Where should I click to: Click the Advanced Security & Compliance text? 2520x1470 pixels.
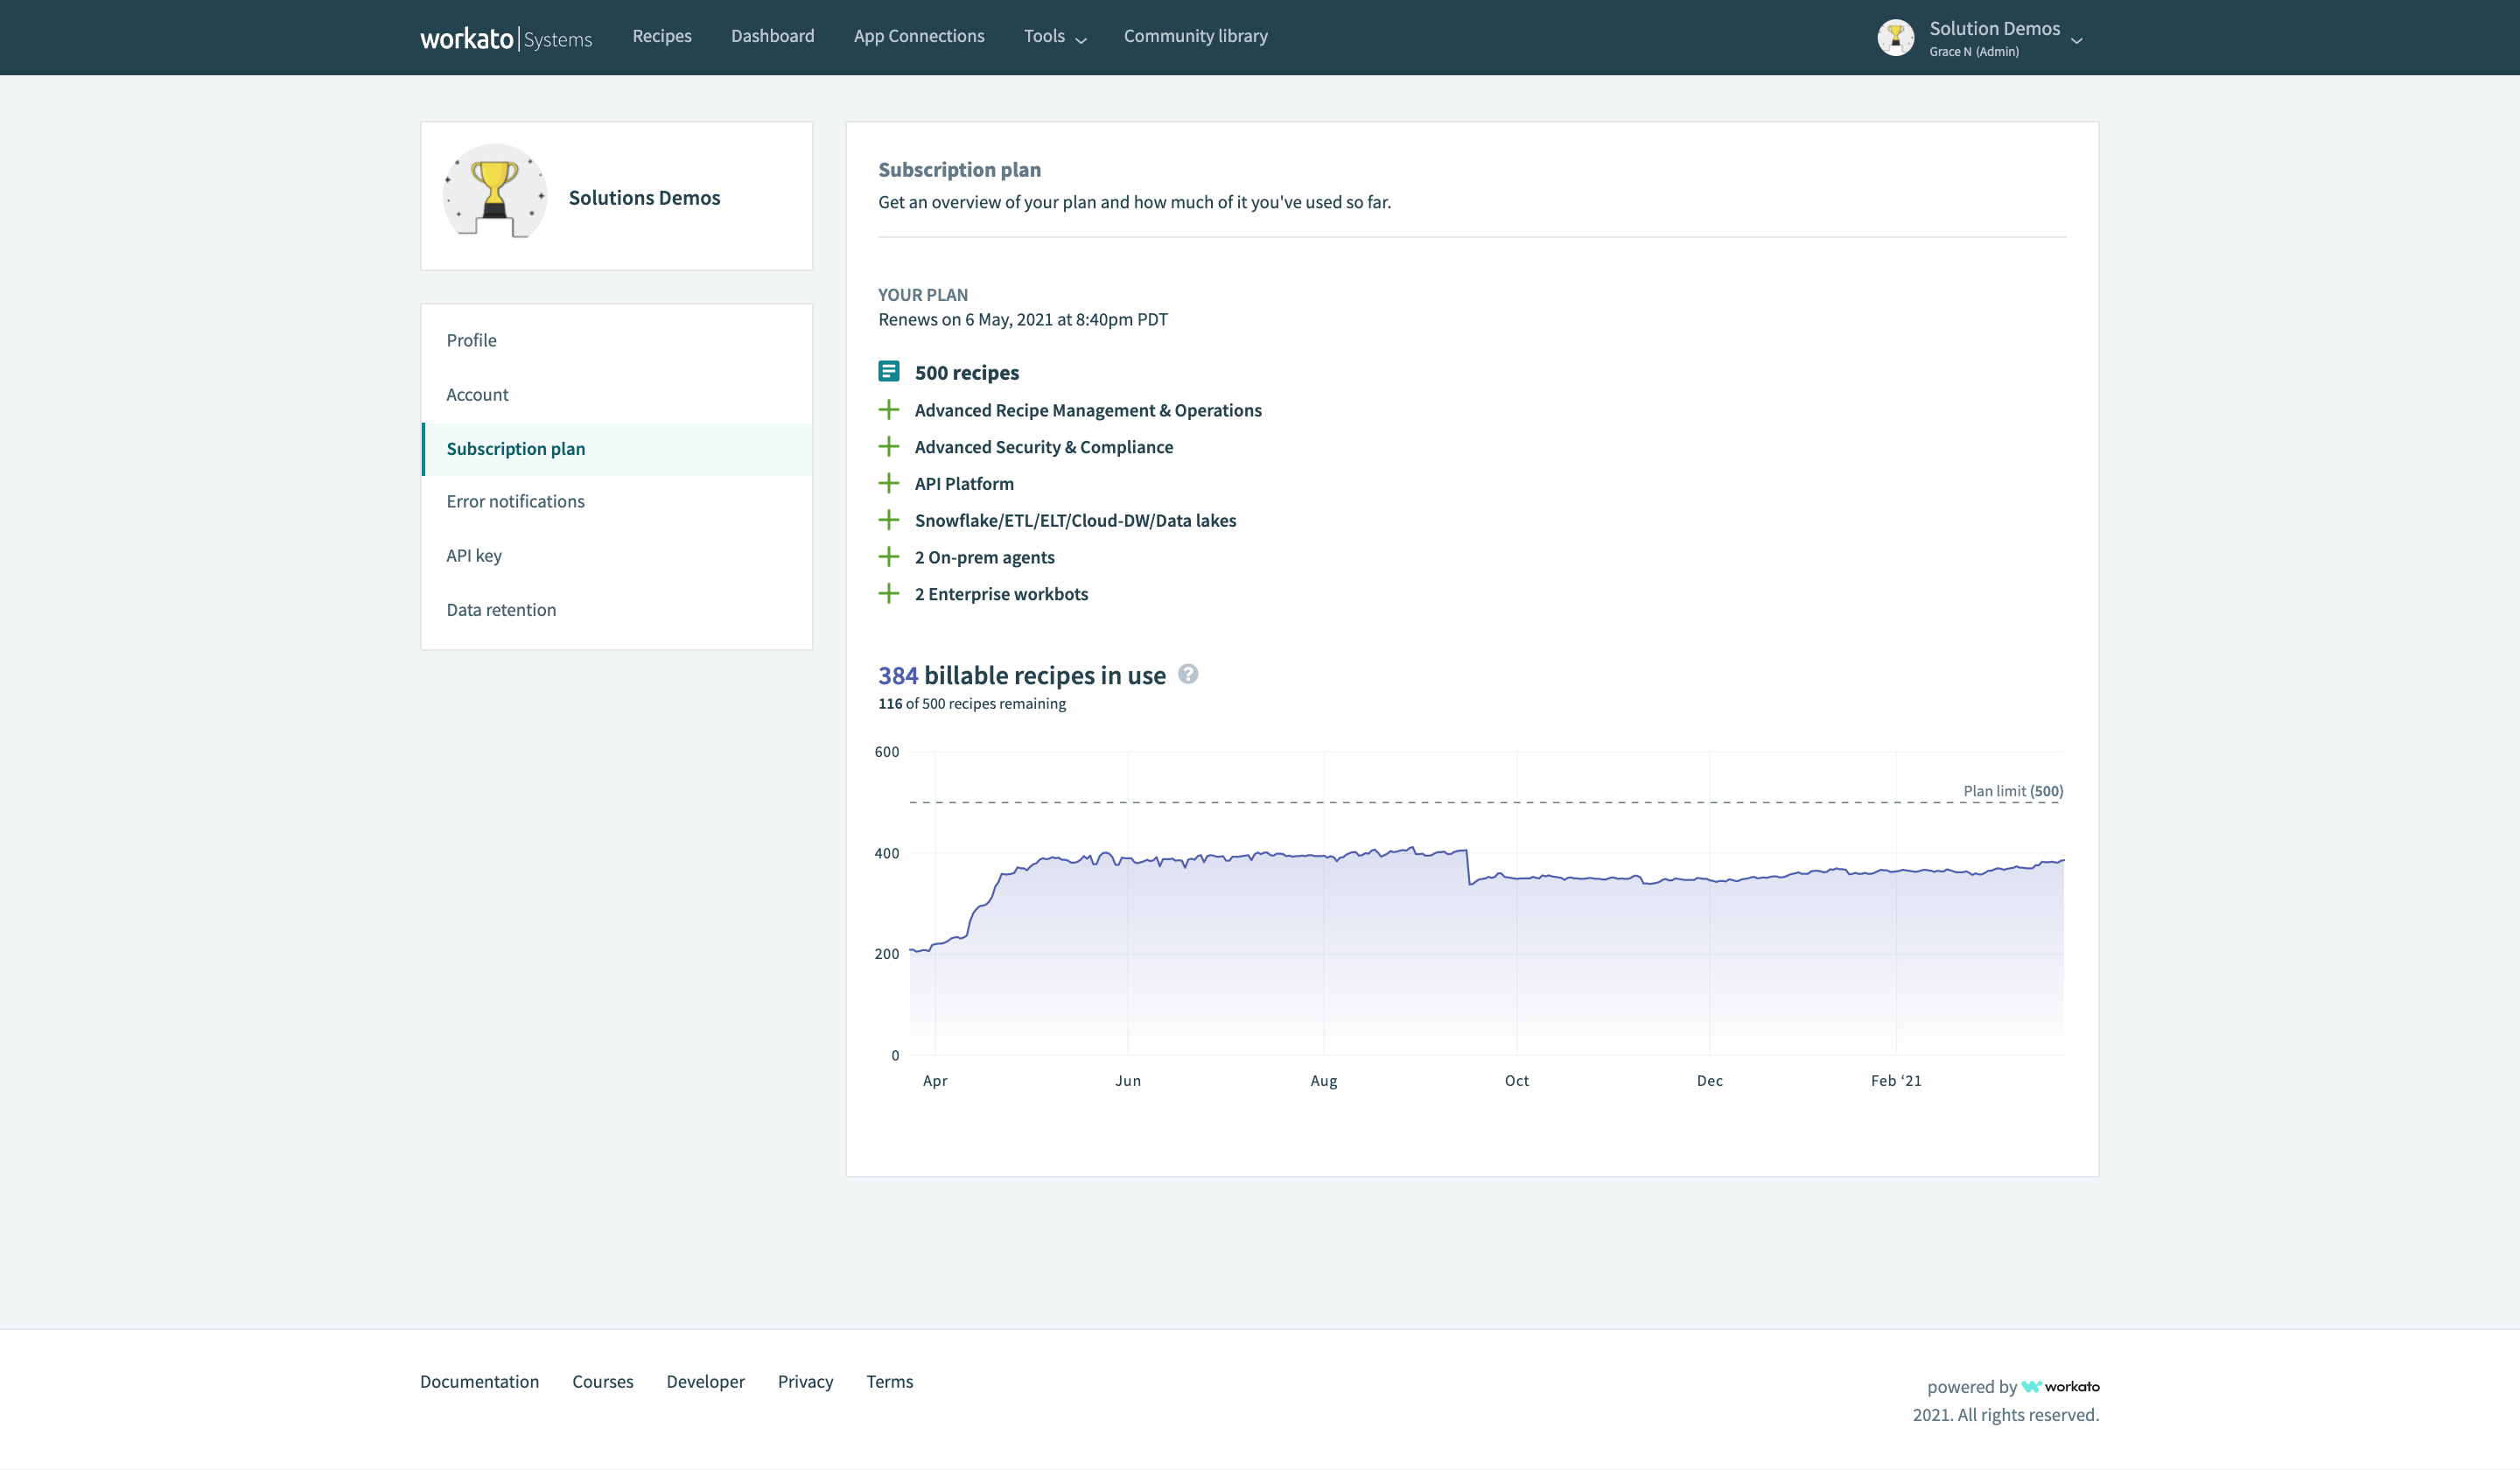pyautogui.click(x=1044, y=447)
